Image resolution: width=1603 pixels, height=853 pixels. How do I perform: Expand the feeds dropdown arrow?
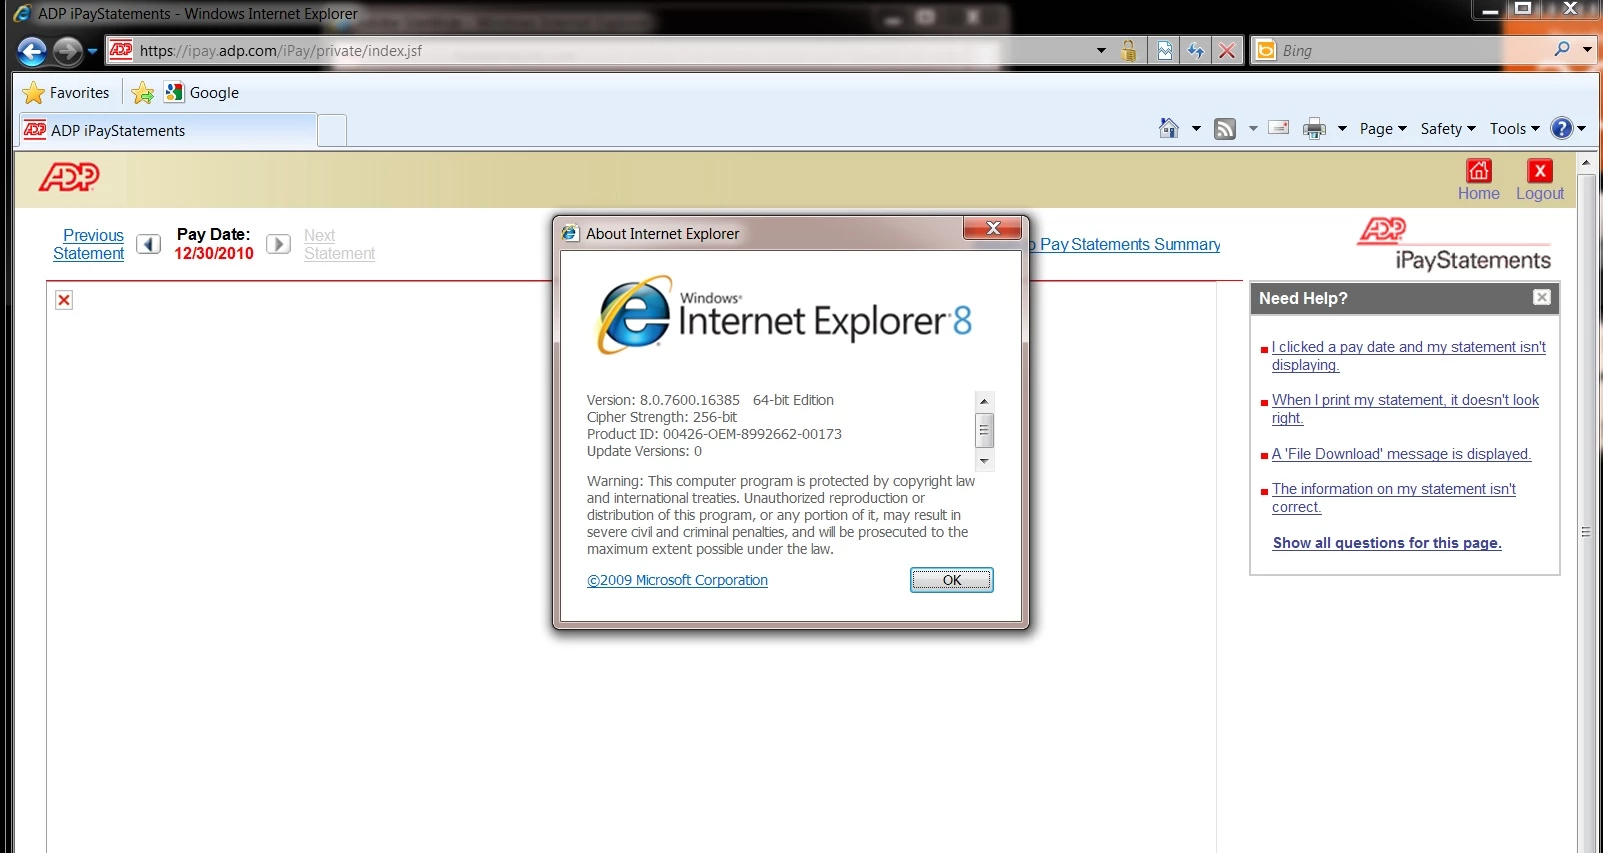coord(1253,129)
